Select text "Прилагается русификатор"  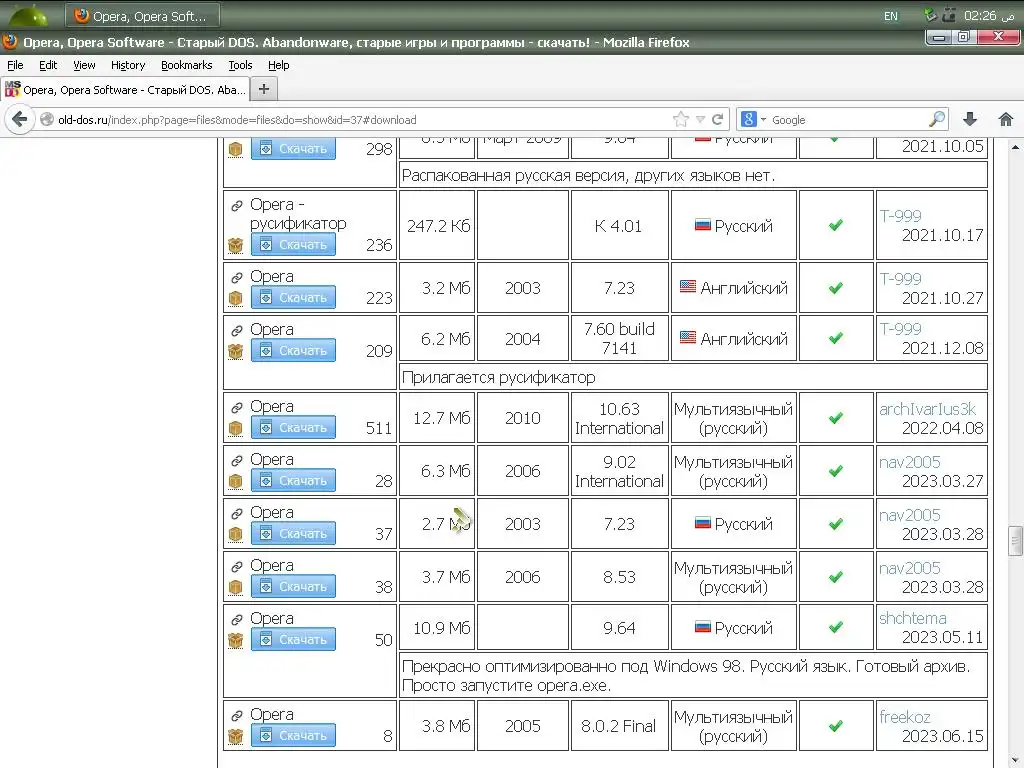[x=499, y=377]
